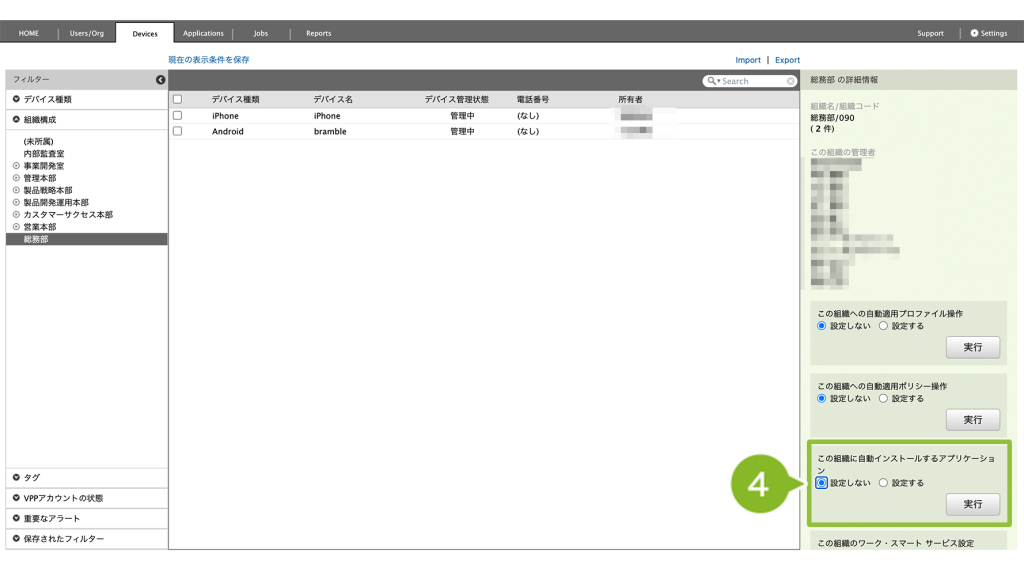Click the 現在の表示条件を保存 link

tap(209, 60)
